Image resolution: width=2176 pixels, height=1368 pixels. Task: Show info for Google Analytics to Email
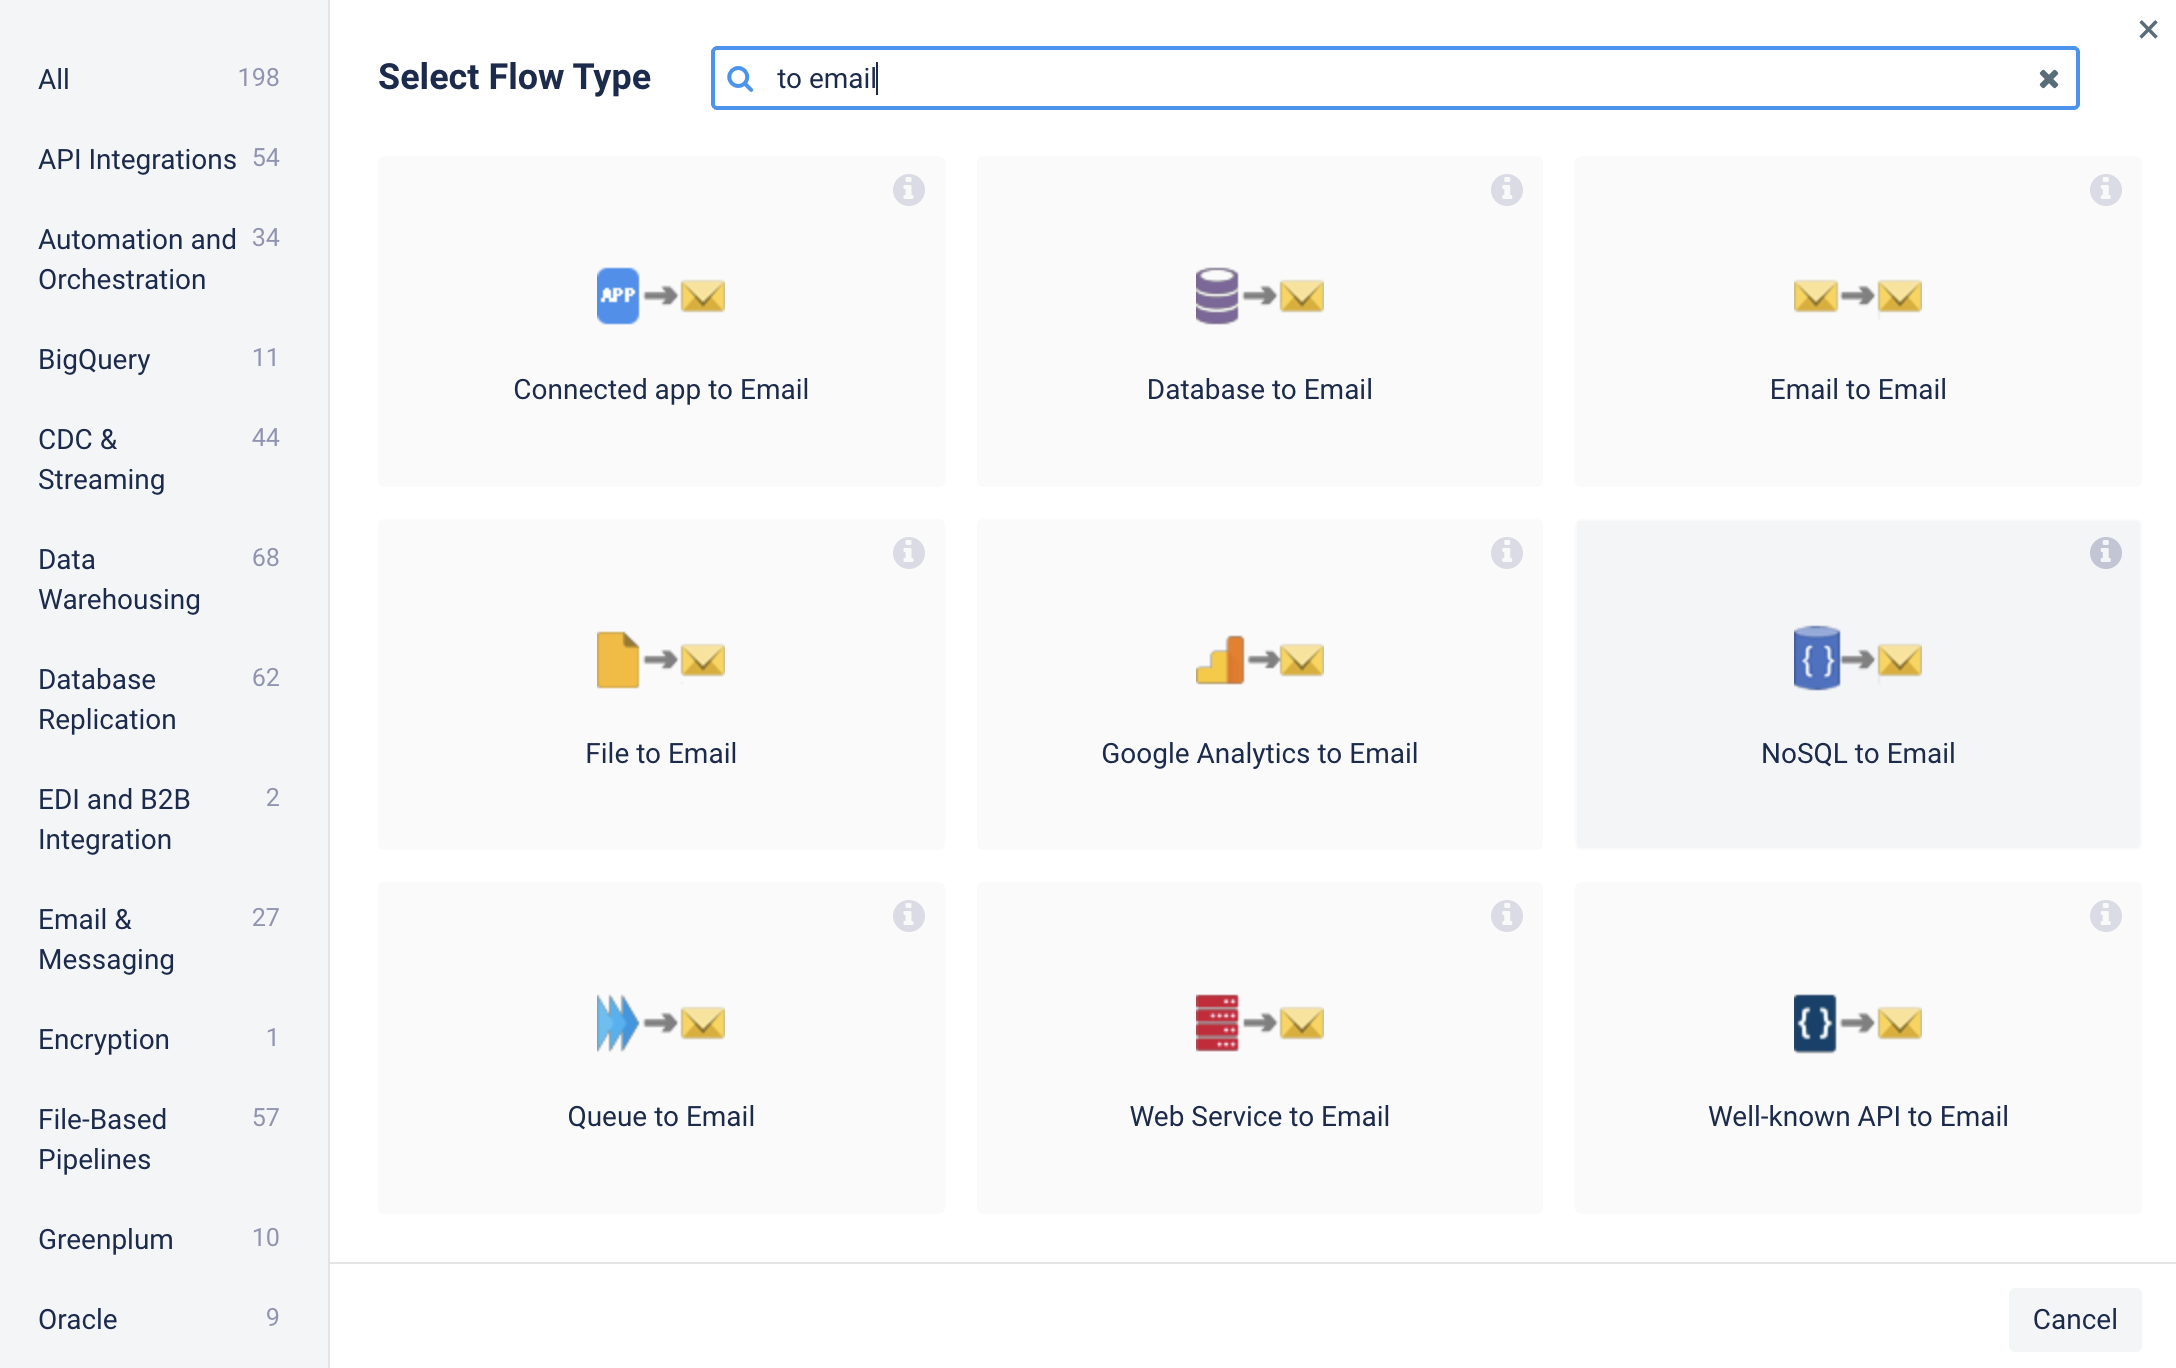pyautogui.click(x=1506, y=552)
